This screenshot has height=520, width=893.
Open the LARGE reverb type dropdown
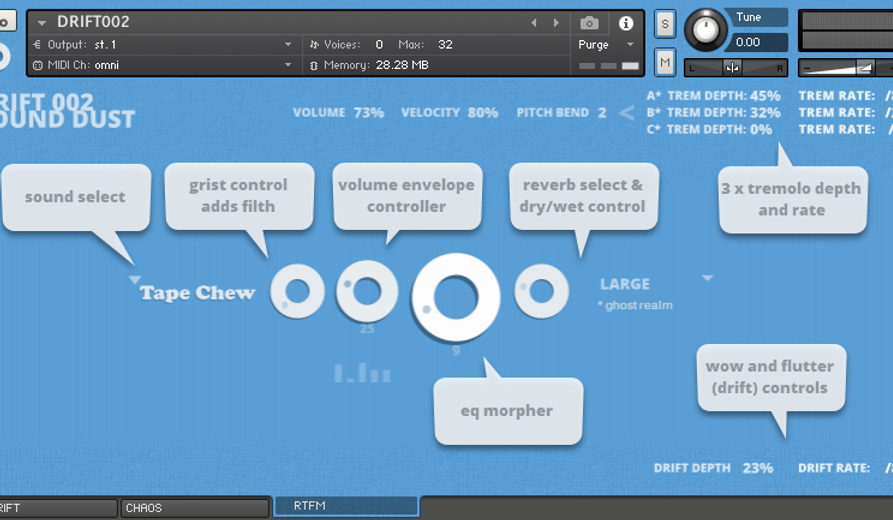707,278
